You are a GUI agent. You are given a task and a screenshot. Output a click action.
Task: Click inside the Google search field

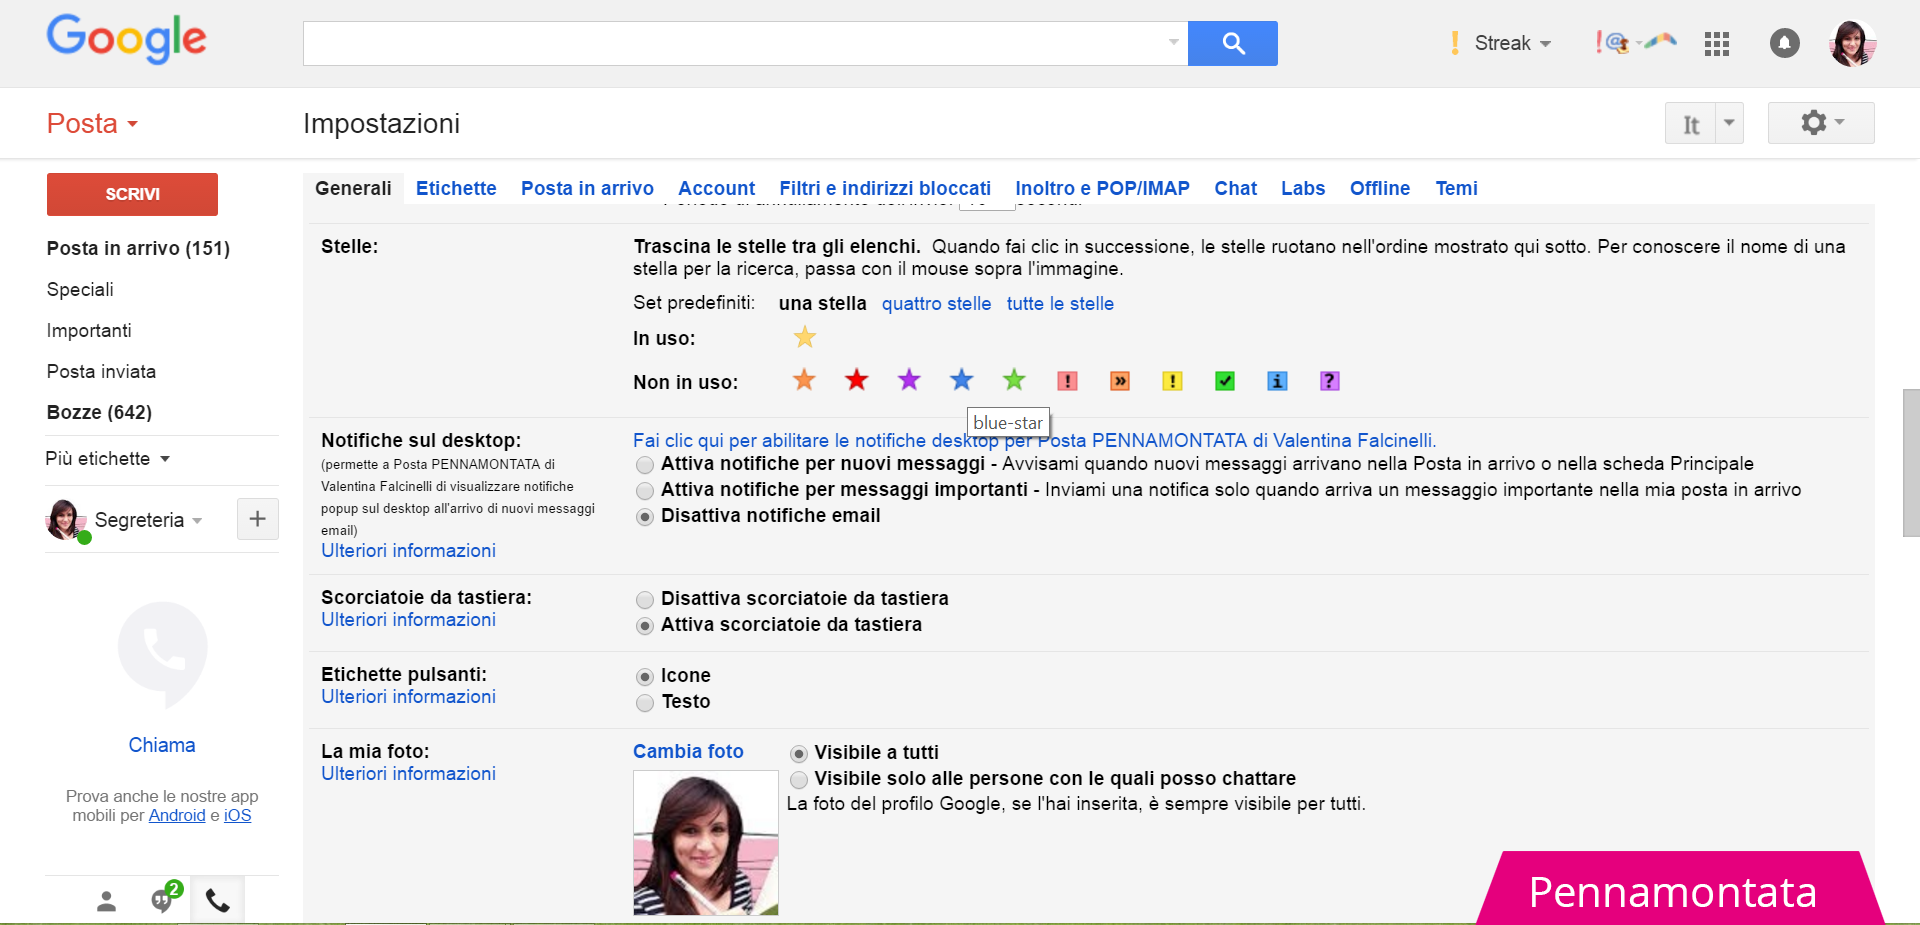click(735, 44)
